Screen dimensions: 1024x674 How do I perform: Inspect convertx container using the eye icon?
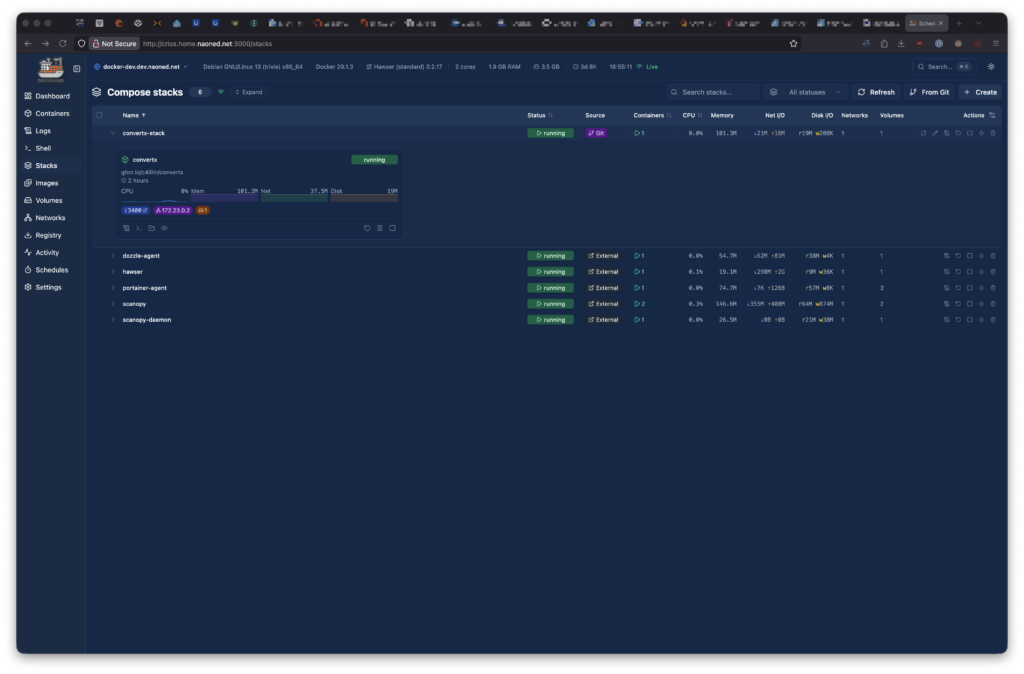tap(164, 228)
